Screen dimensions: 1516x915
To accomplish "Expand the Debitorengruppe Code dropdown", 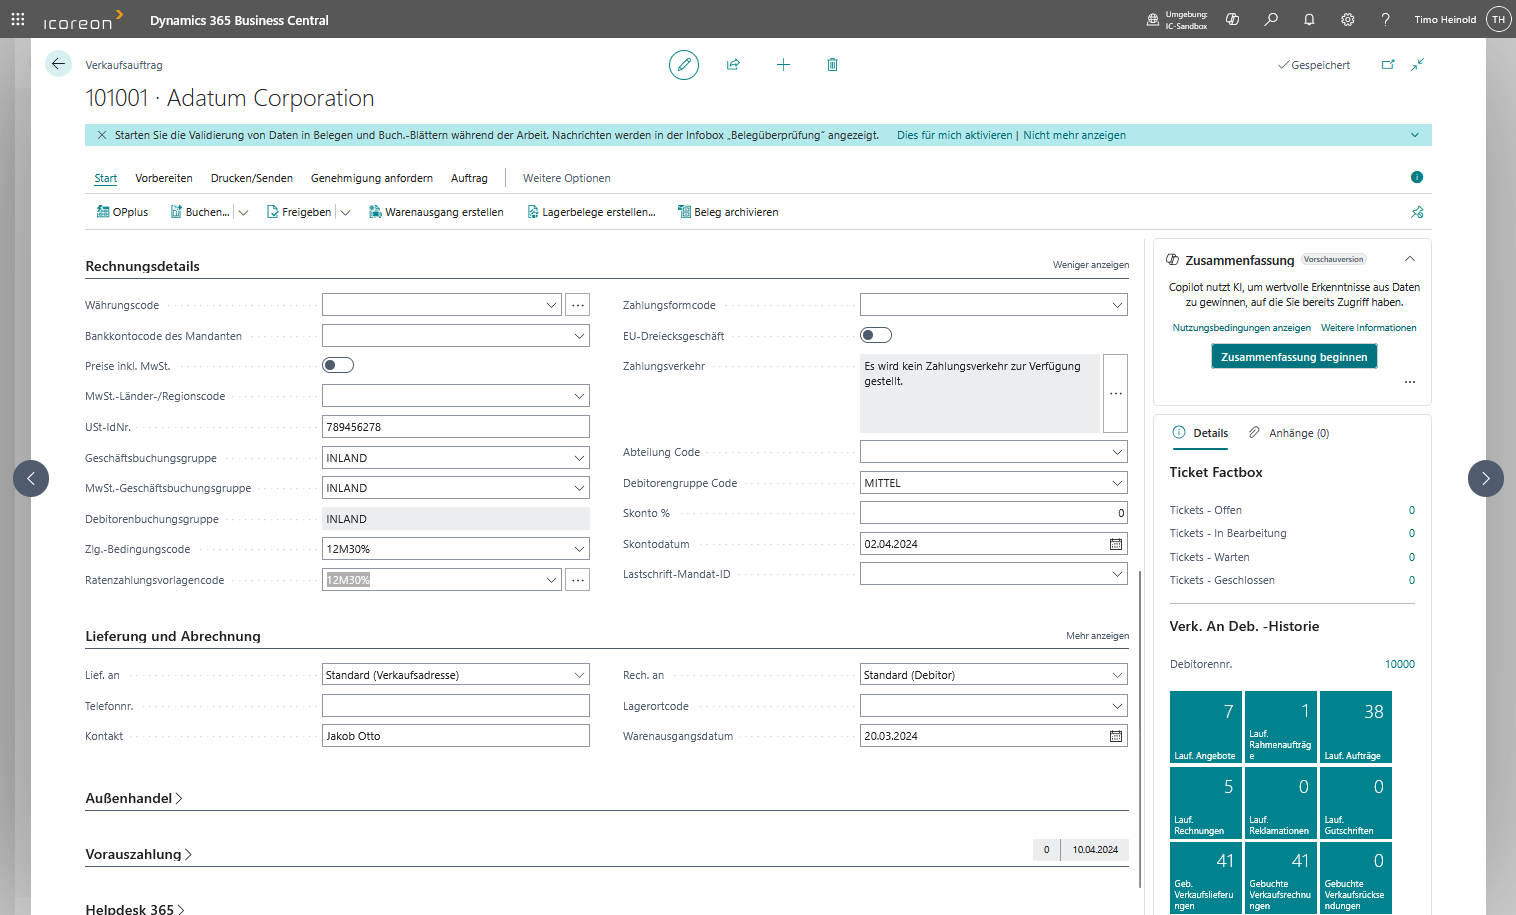I will tap(1117, 483).
